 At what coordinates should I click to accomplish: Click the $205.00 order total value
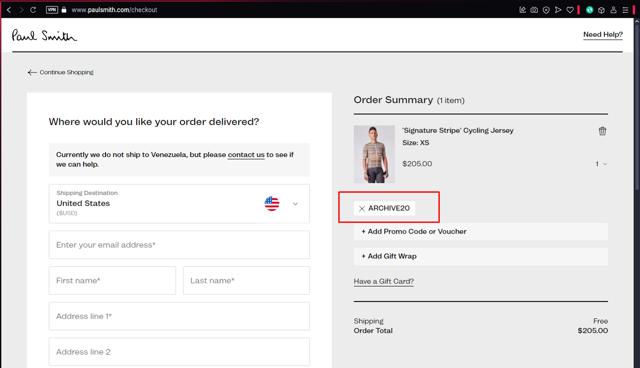pyautogui.click(x=593, y=330)
